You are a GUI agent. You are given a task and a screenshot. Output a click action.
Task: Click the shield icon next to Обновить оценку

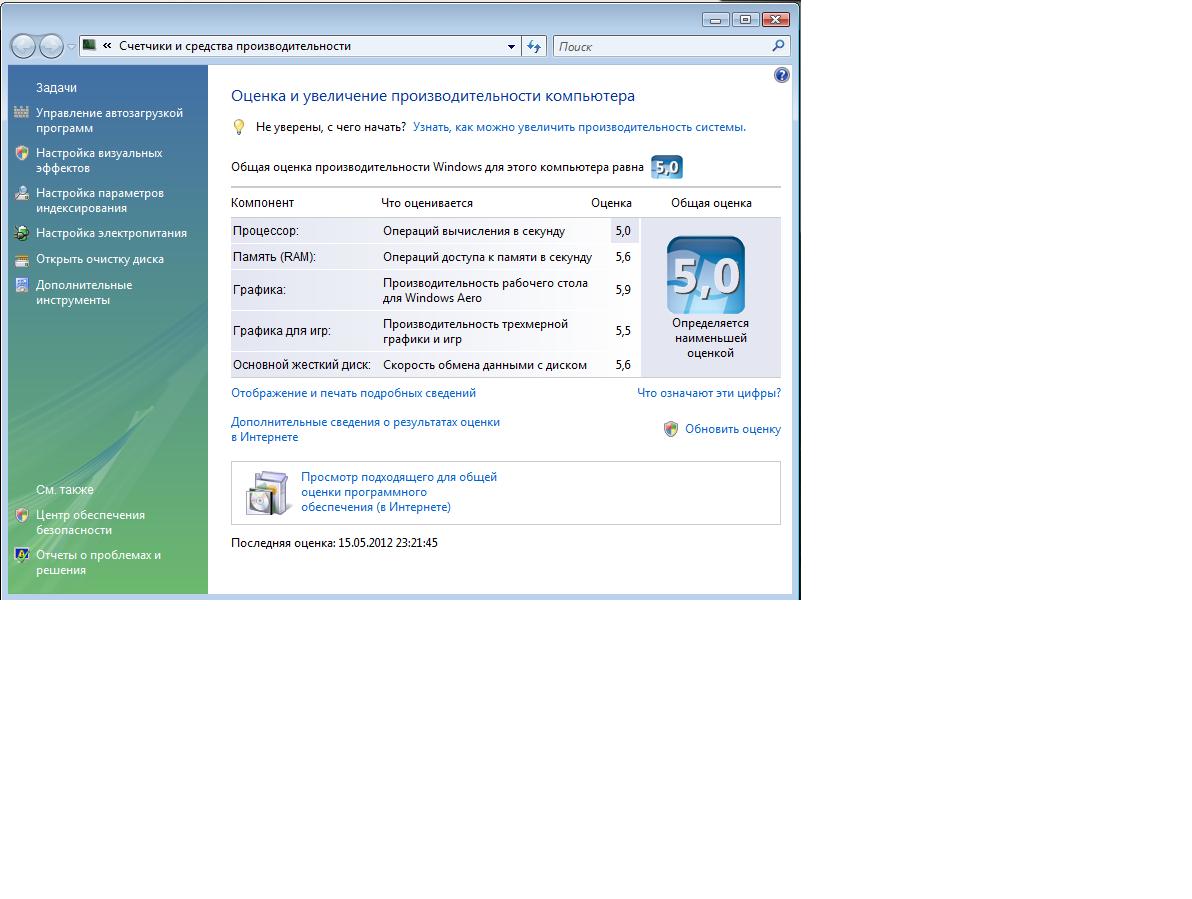[x=671, y=429]
